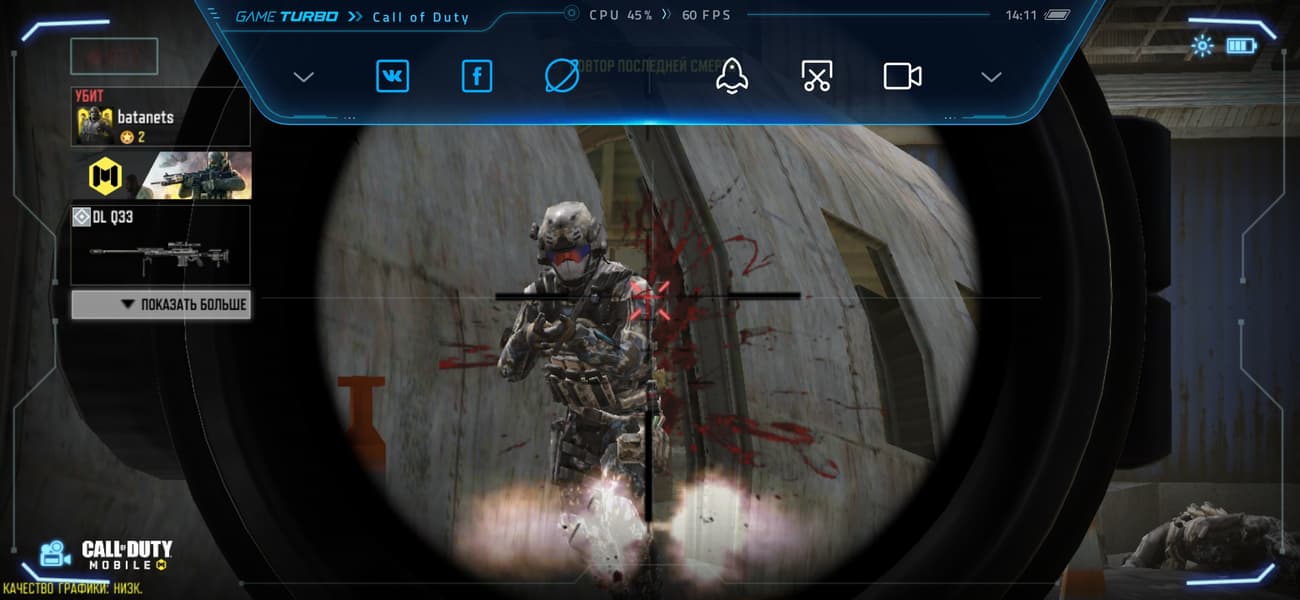Tap the battery icon at the top right
Viewport: 1300px width, 600px height.
(x=1240, y=46)
